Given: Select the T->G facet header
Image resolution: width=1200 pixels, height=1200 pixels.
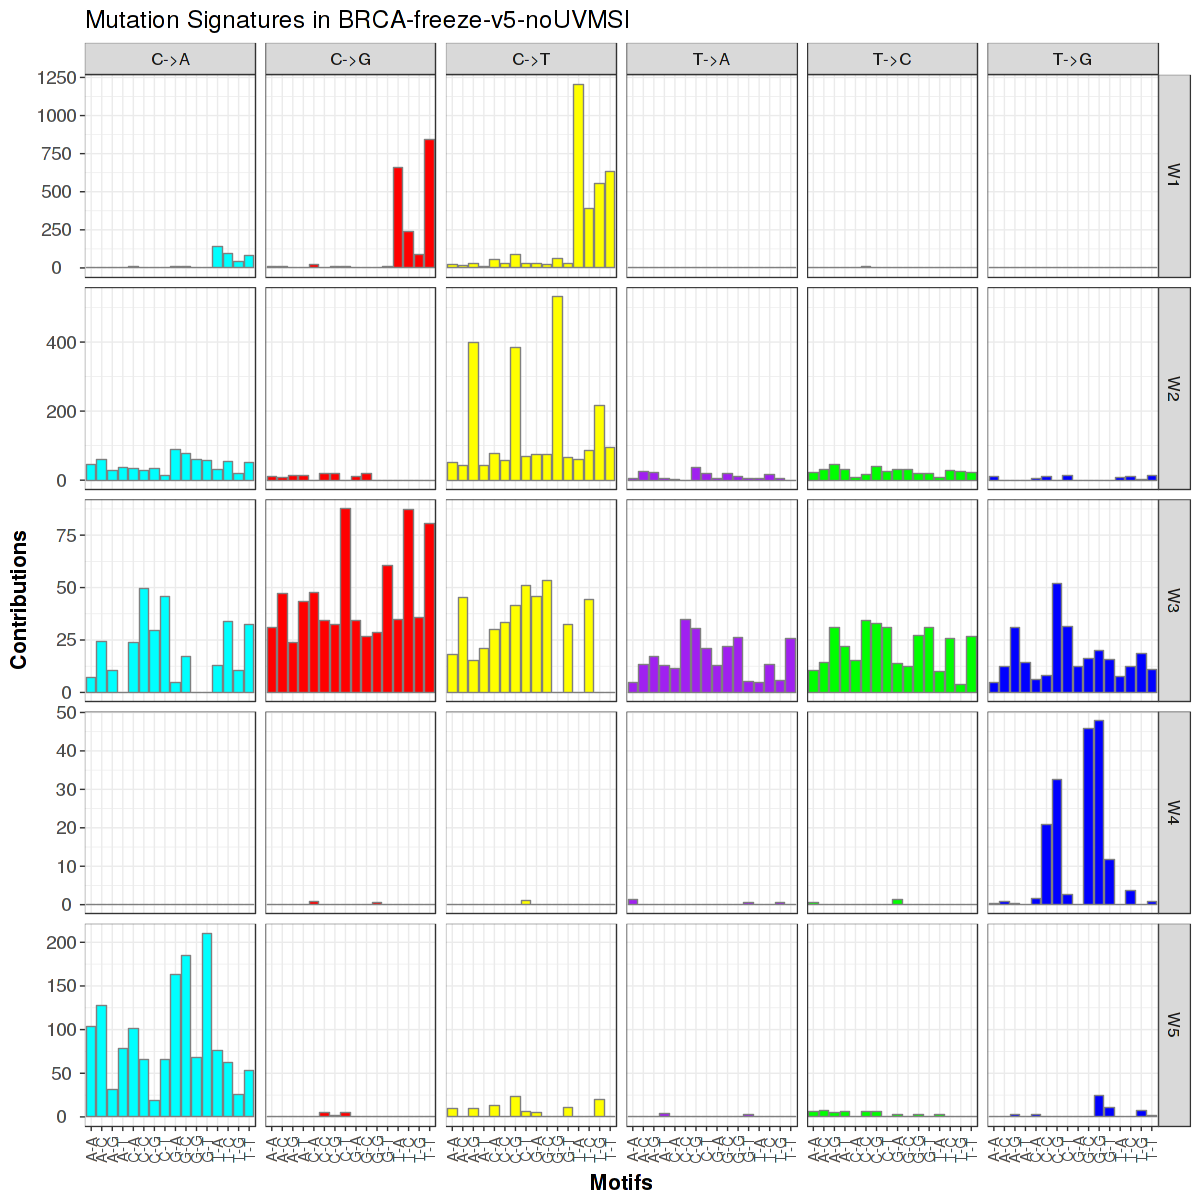Looking at the screenshot, I should point(1072,59).
